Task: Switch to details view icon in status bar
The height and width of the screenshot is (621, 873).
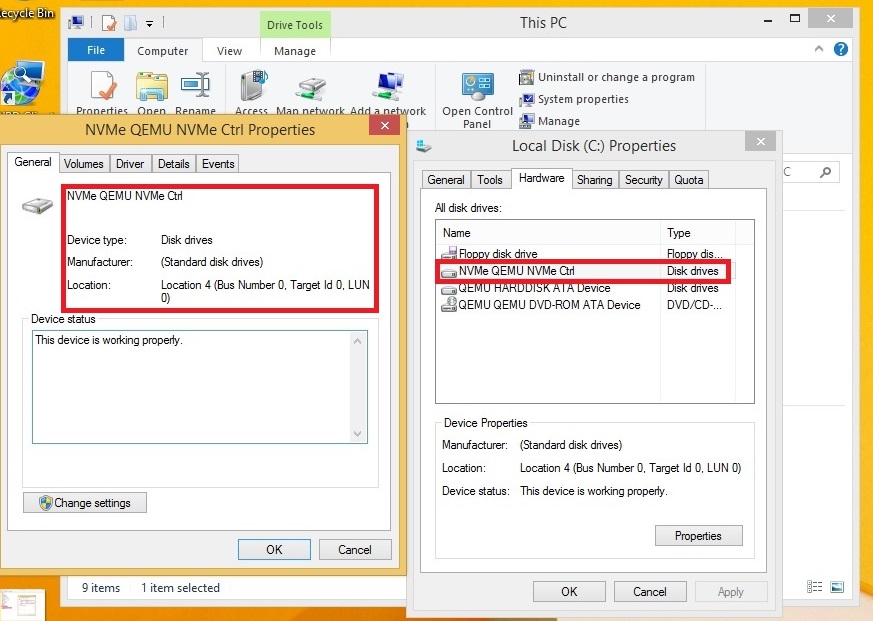Action: point(814,586)
